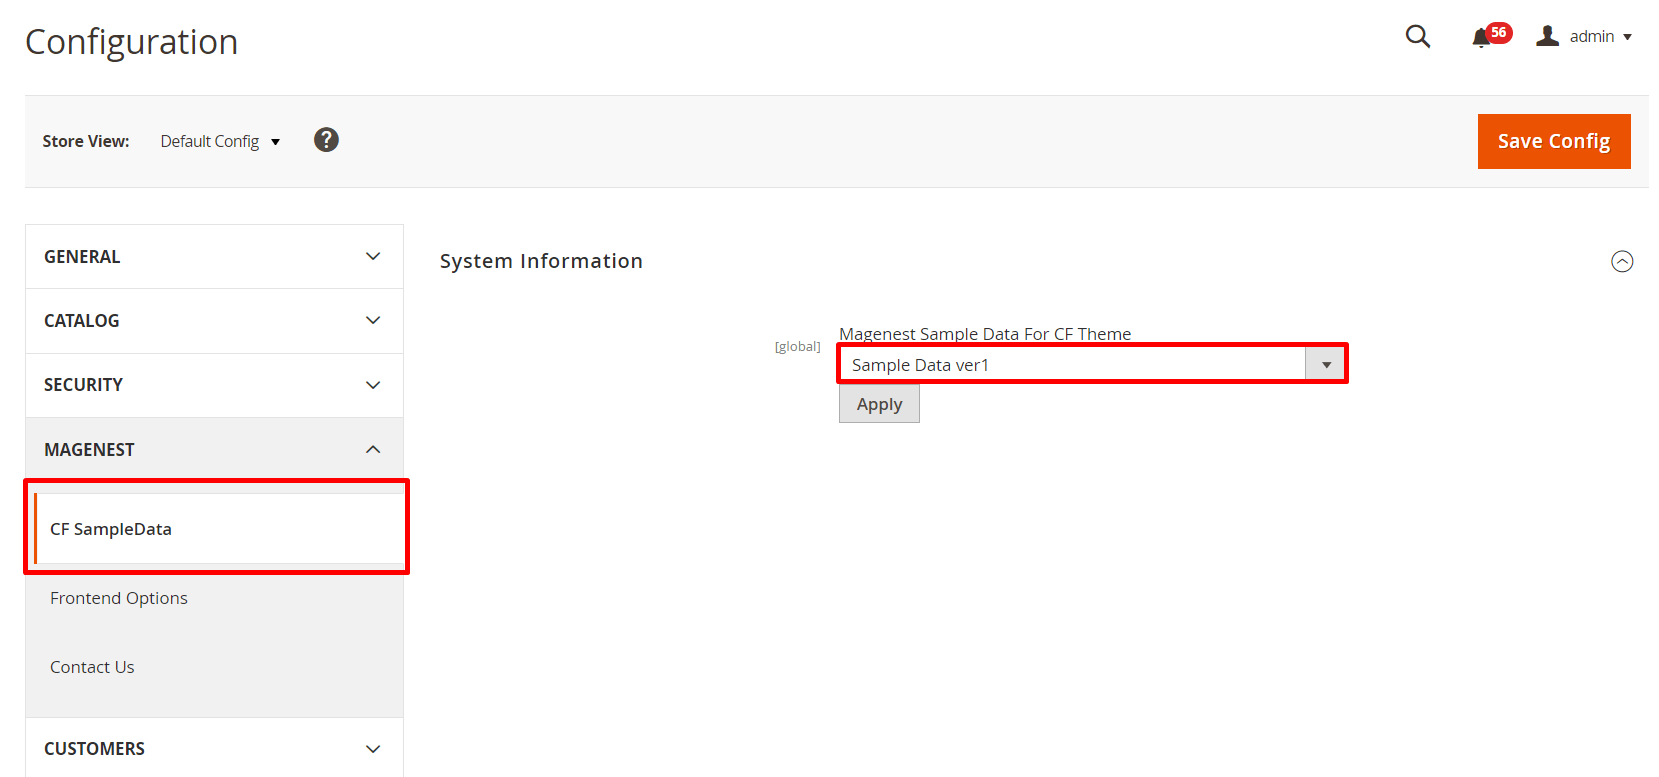Viewport: 1659px width, 777px height.
Task: Select the CF SampleData menu item
Action: pos(111,529)
